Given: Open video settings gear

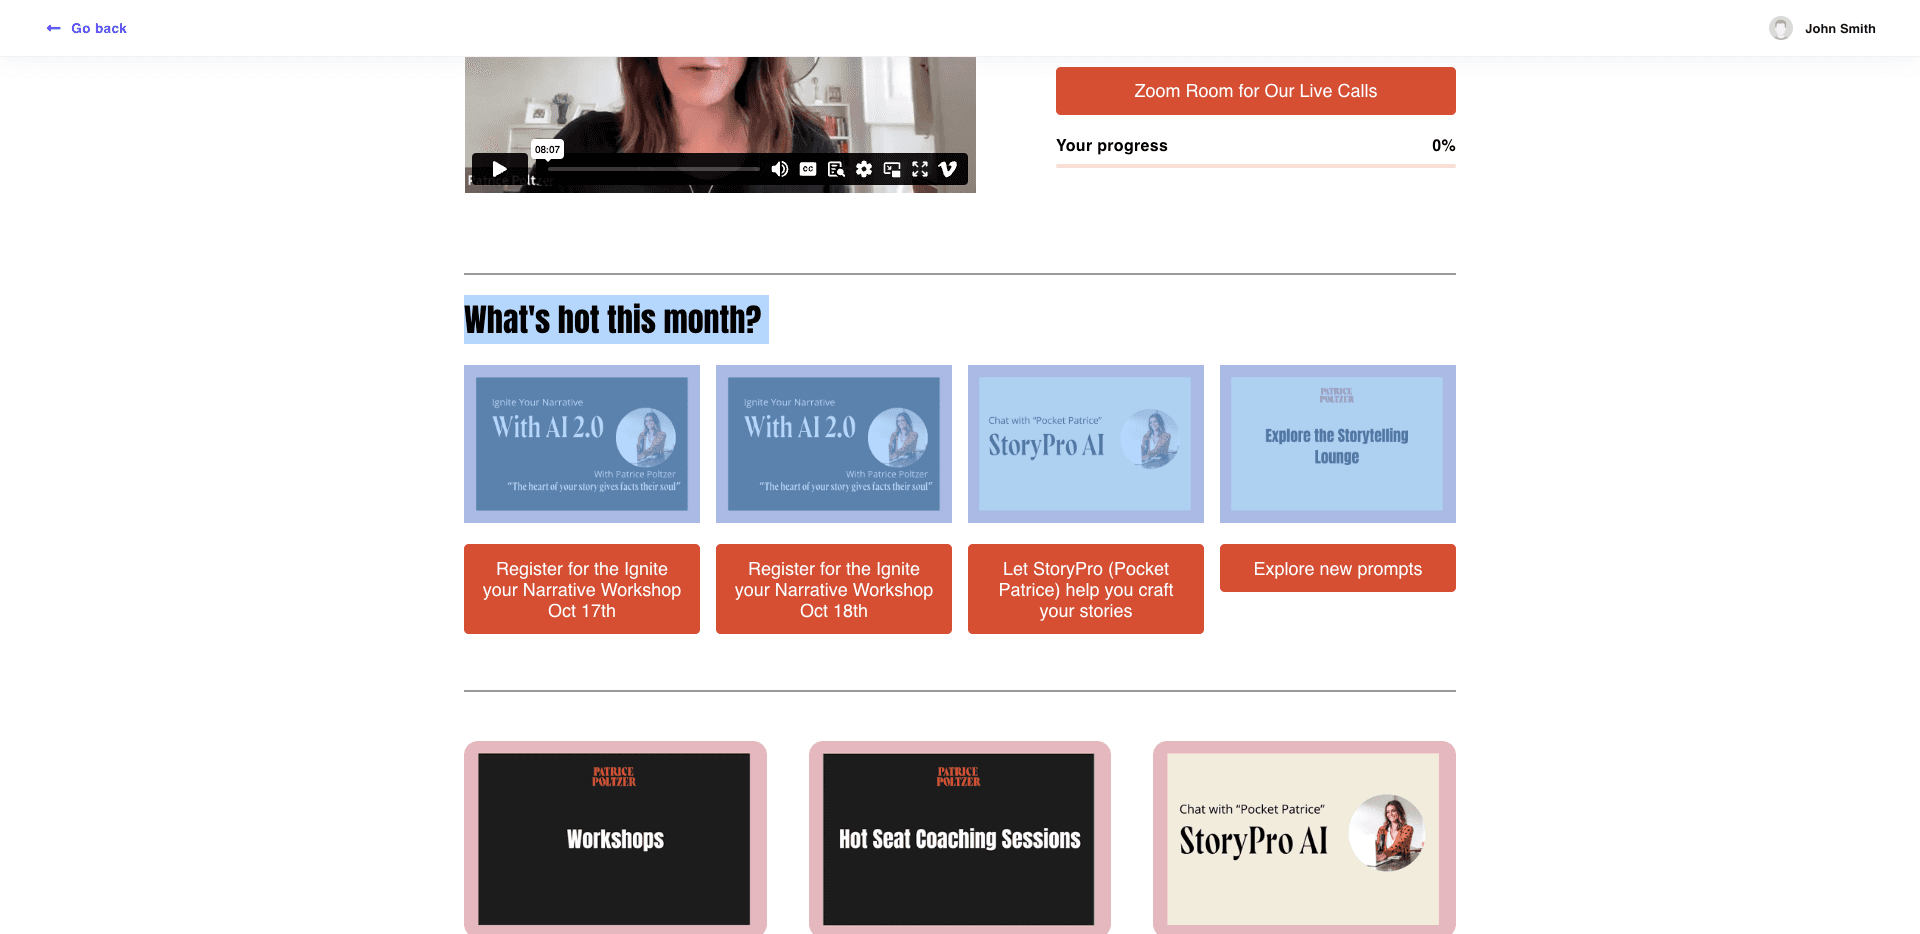Looking at the screenshot, I should click(x=864, y=169).
